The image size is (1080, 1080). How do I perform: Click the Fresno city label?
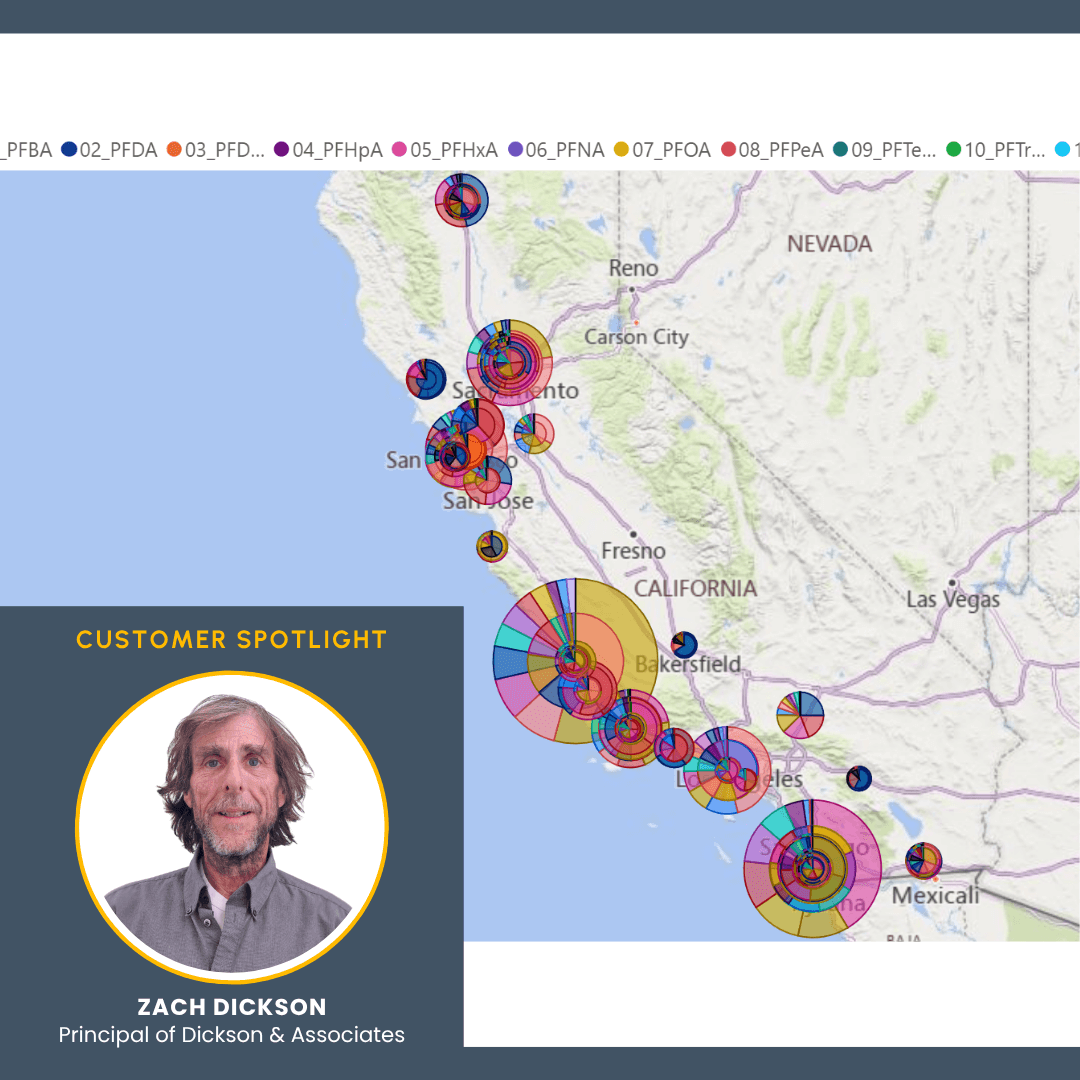tap(633, 551)
